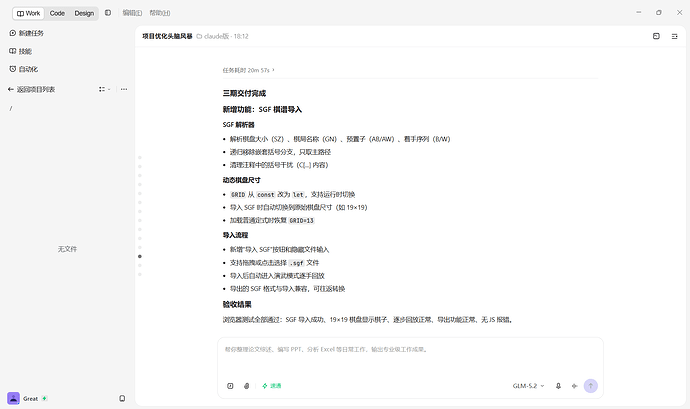This screenshot has height=409, width=690.
Task: Send the message with arrow button
Action: coord(591,386)
